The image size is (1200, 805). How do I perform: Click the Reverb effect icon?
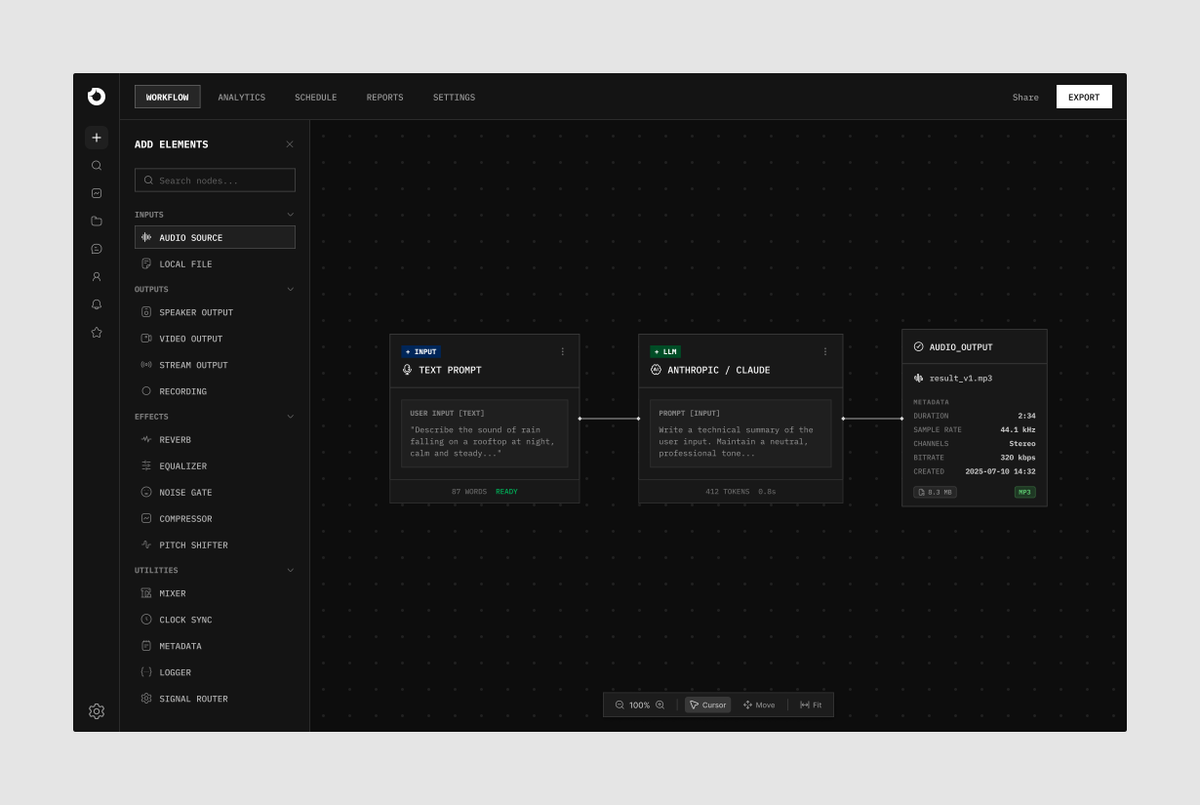tap(146, 440)
